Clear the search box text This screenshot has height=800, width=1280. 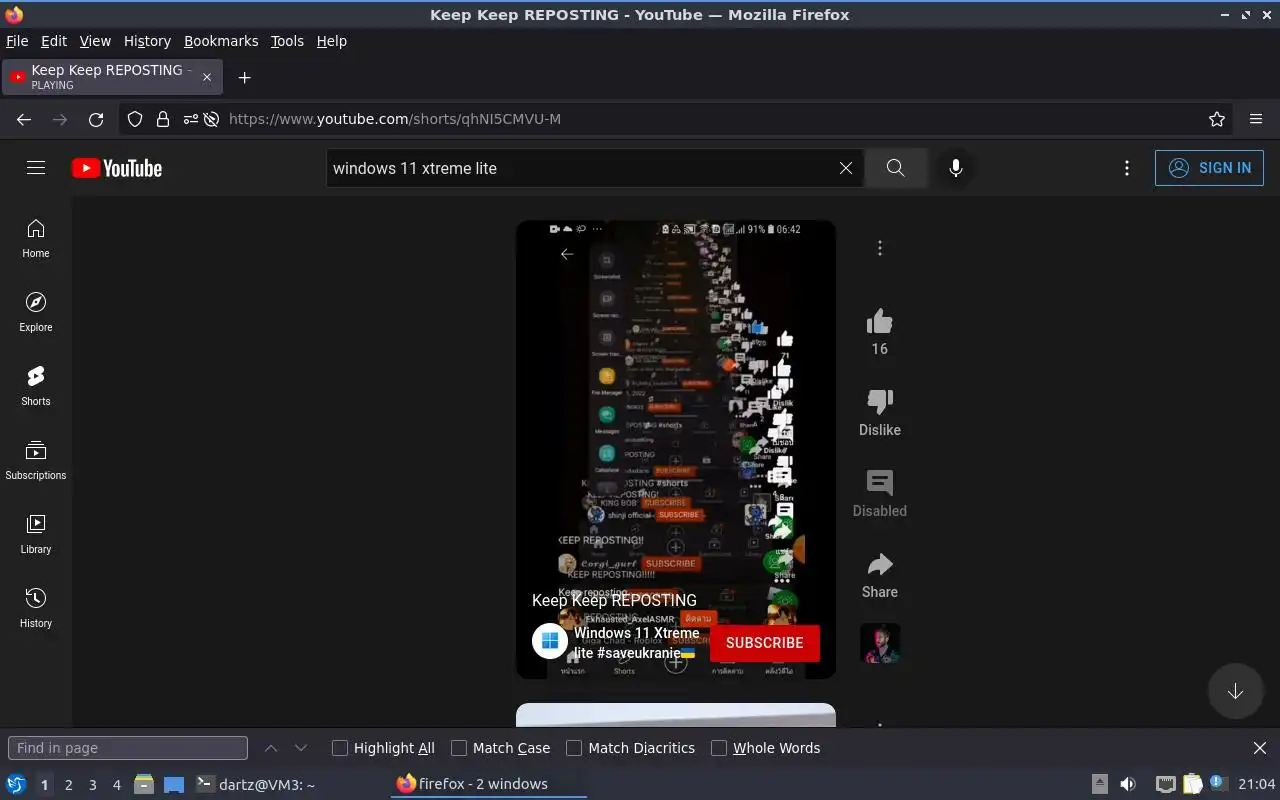(846, 168)
